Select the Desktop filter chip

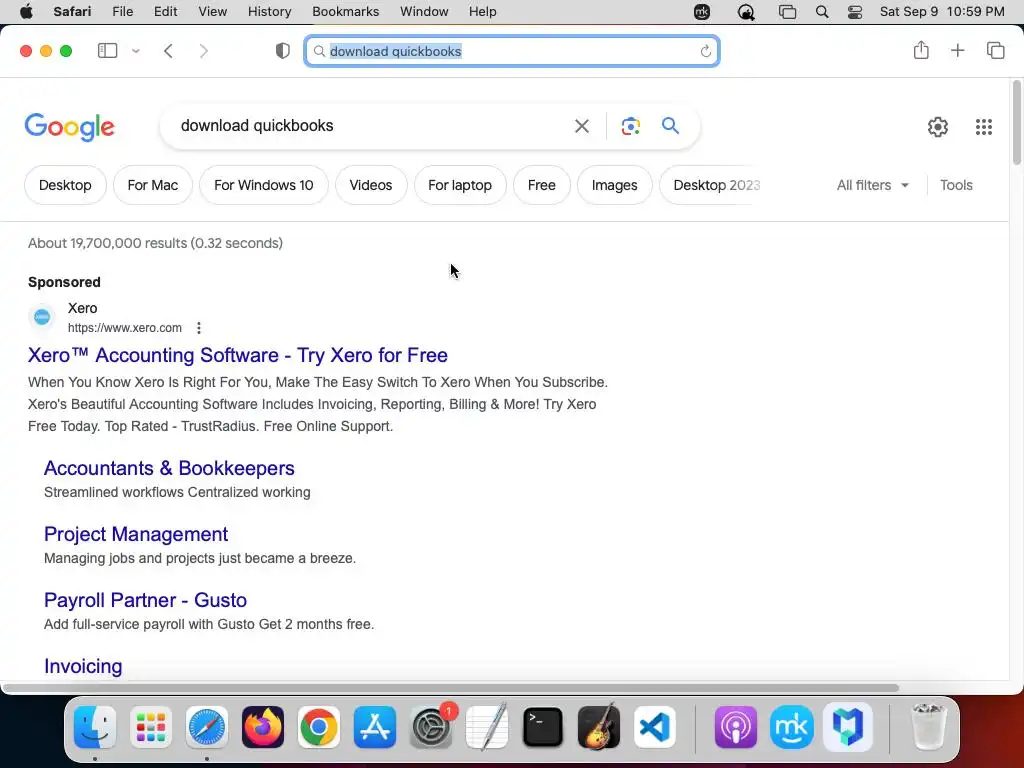[x=65, y=185]
